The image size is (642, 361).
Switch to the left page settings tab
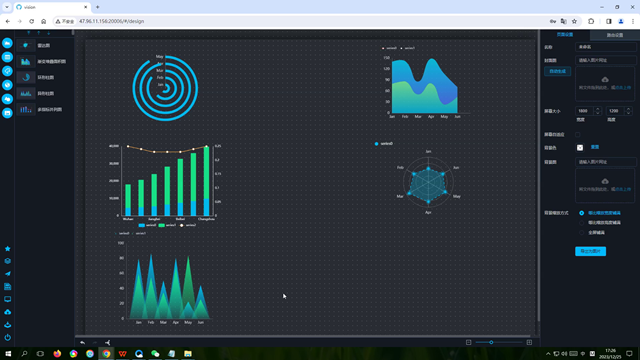click(x=565, y=35)
